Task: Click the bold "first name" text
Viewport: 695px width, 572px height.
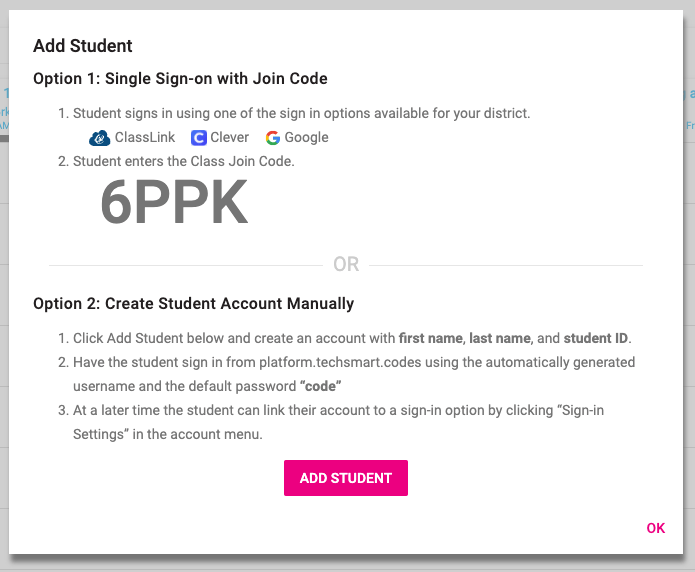Action: [x=432, y=338]
